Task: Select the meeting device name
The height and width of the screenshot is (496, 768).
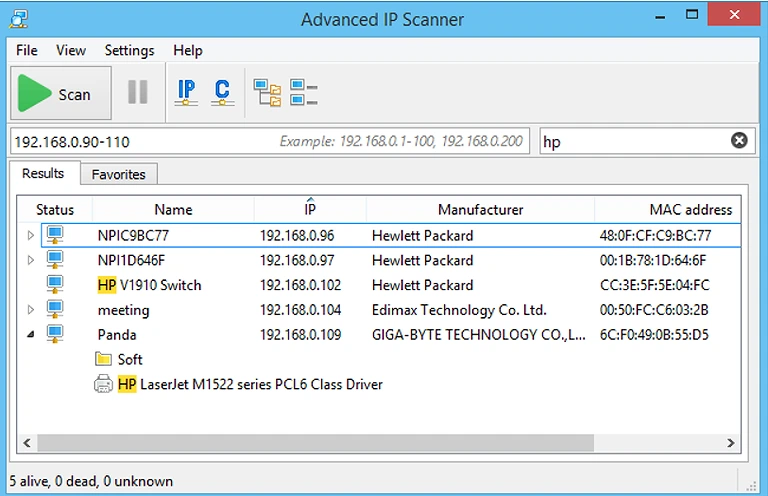Action: tap(123, 310)
